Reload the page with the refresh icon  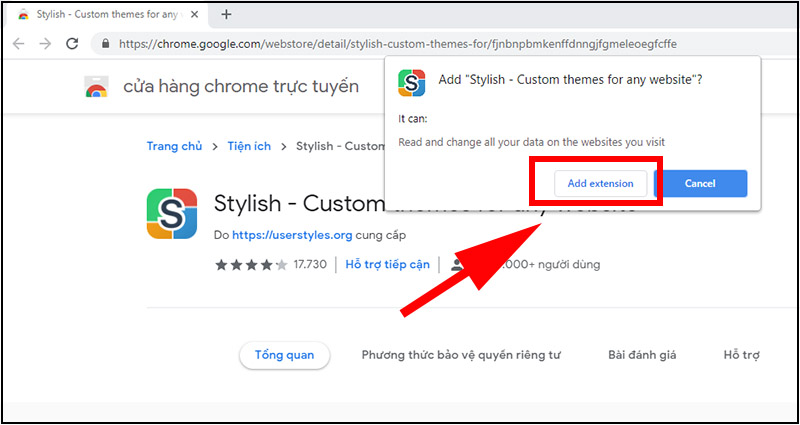click(72, 44)
